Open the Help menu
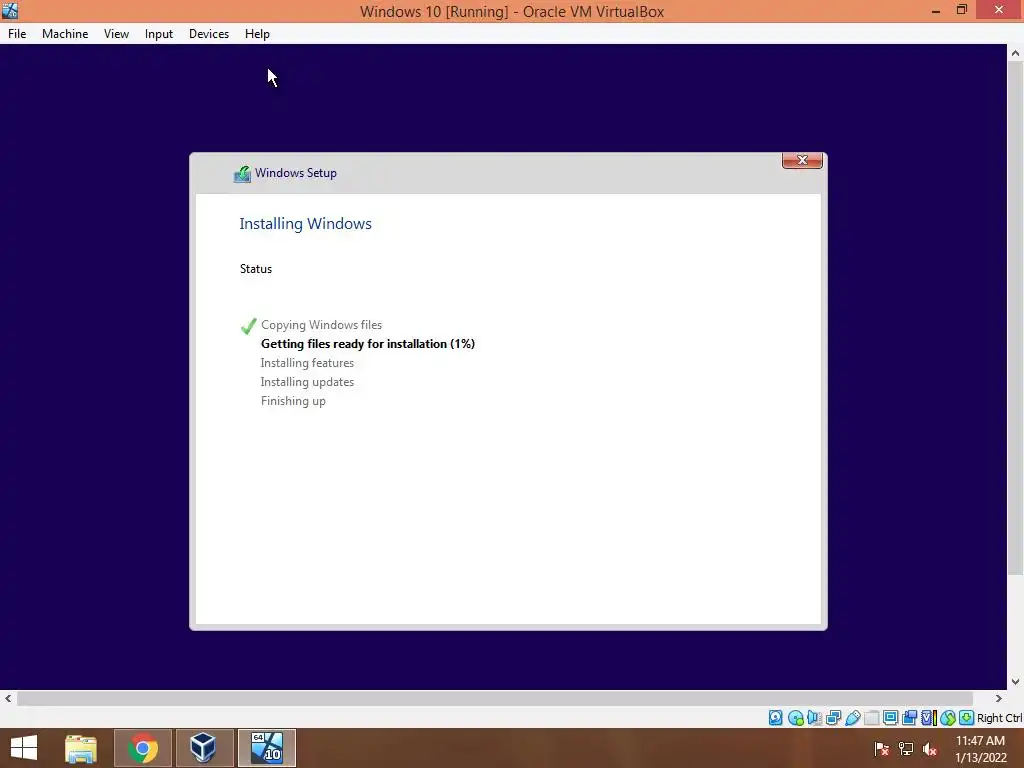 (257, 34)
